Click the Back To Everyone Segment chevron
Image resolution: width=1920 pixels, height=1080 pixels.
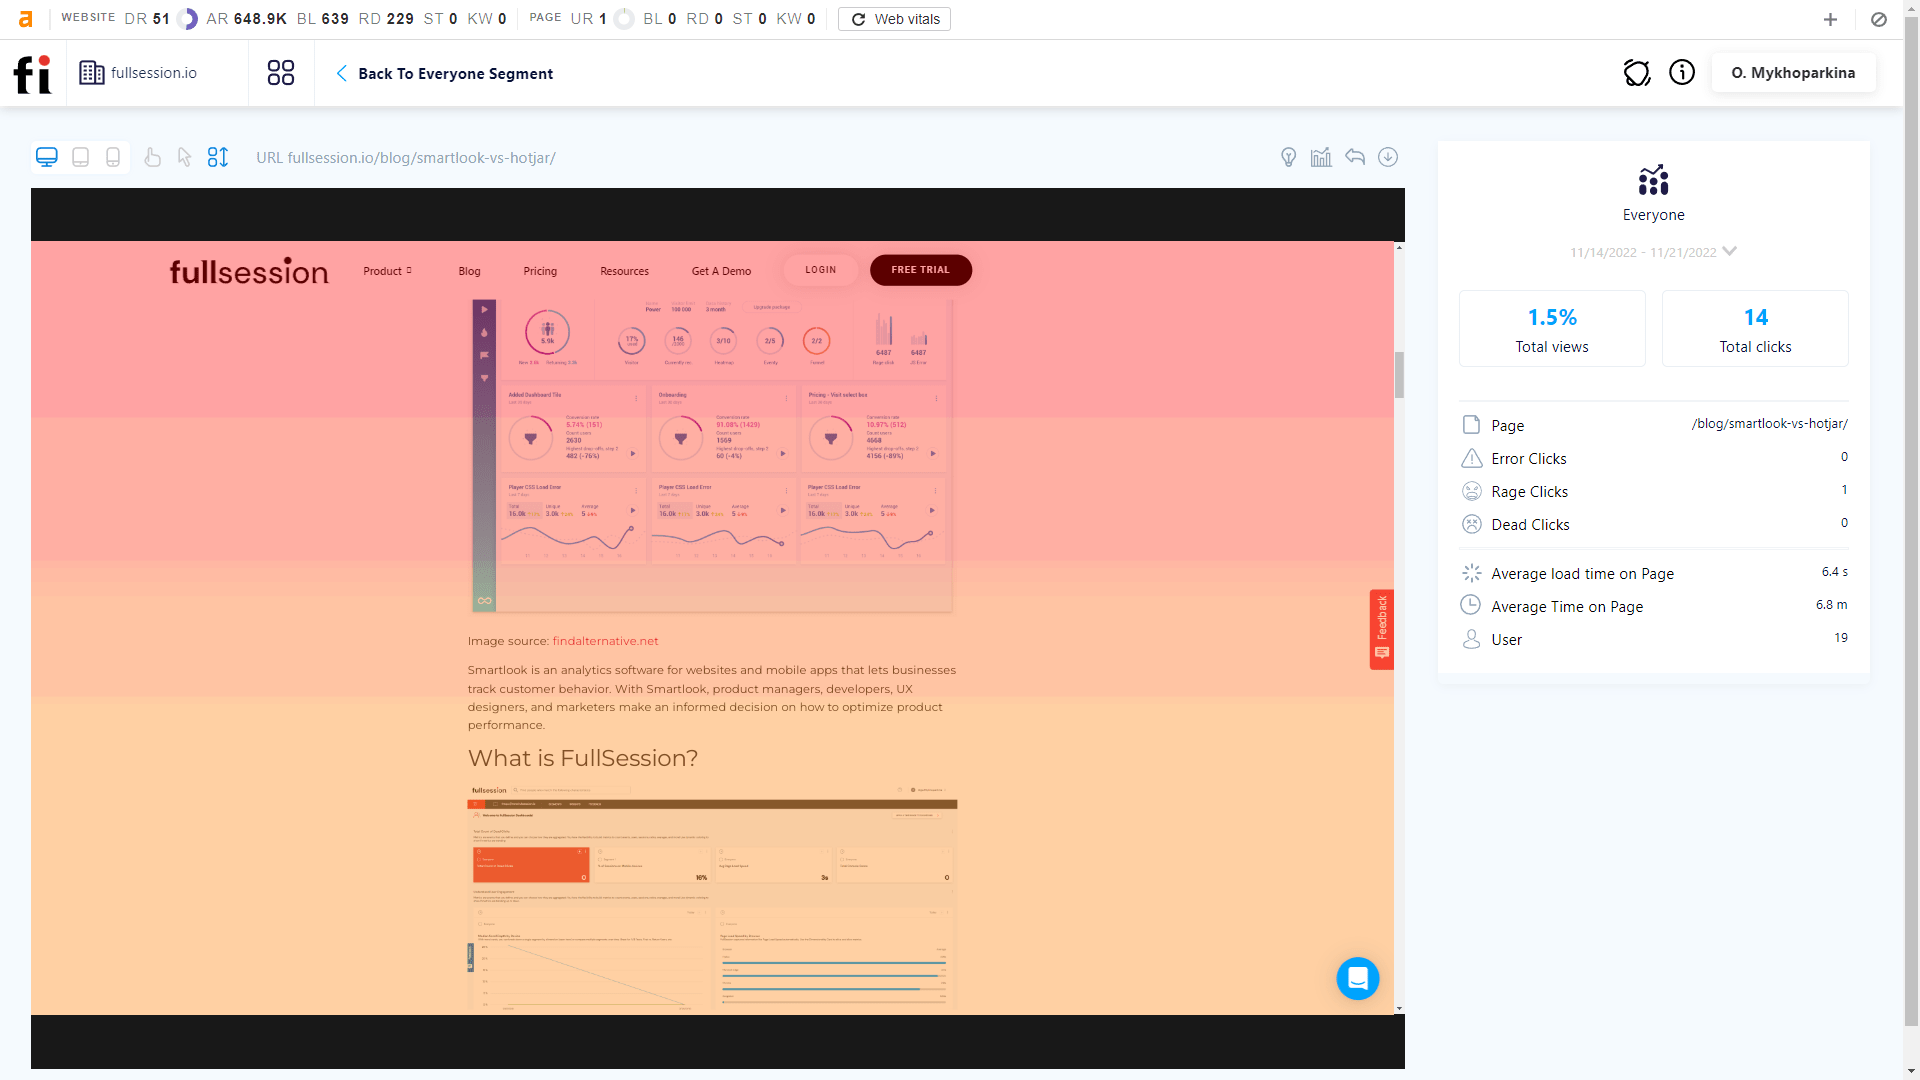click(x=342, y=73)
